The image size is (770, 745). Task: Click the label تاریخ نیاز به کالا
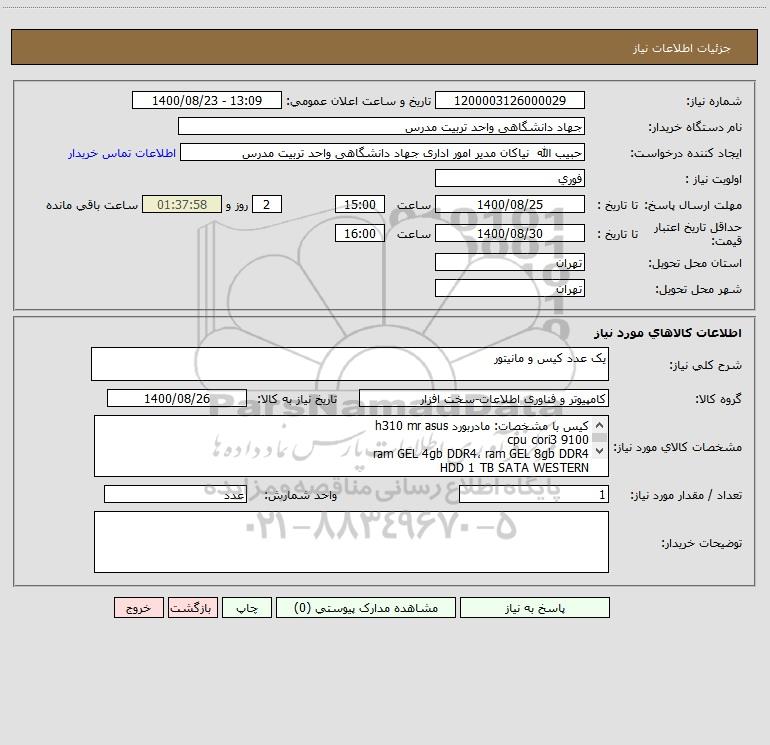pyautogui.click(x=297, y=399)
